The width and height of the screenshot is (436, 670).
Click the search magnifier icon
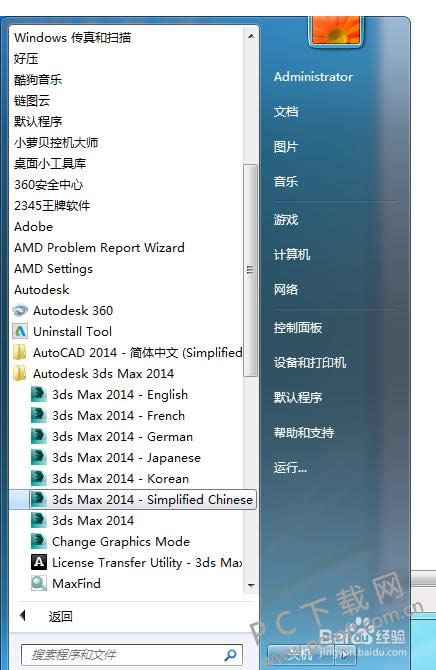230,654
